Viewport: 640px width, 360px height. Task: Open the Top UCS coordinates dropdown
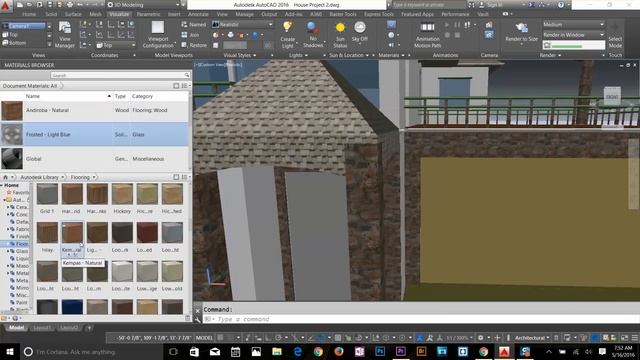[x=116, y=45]
